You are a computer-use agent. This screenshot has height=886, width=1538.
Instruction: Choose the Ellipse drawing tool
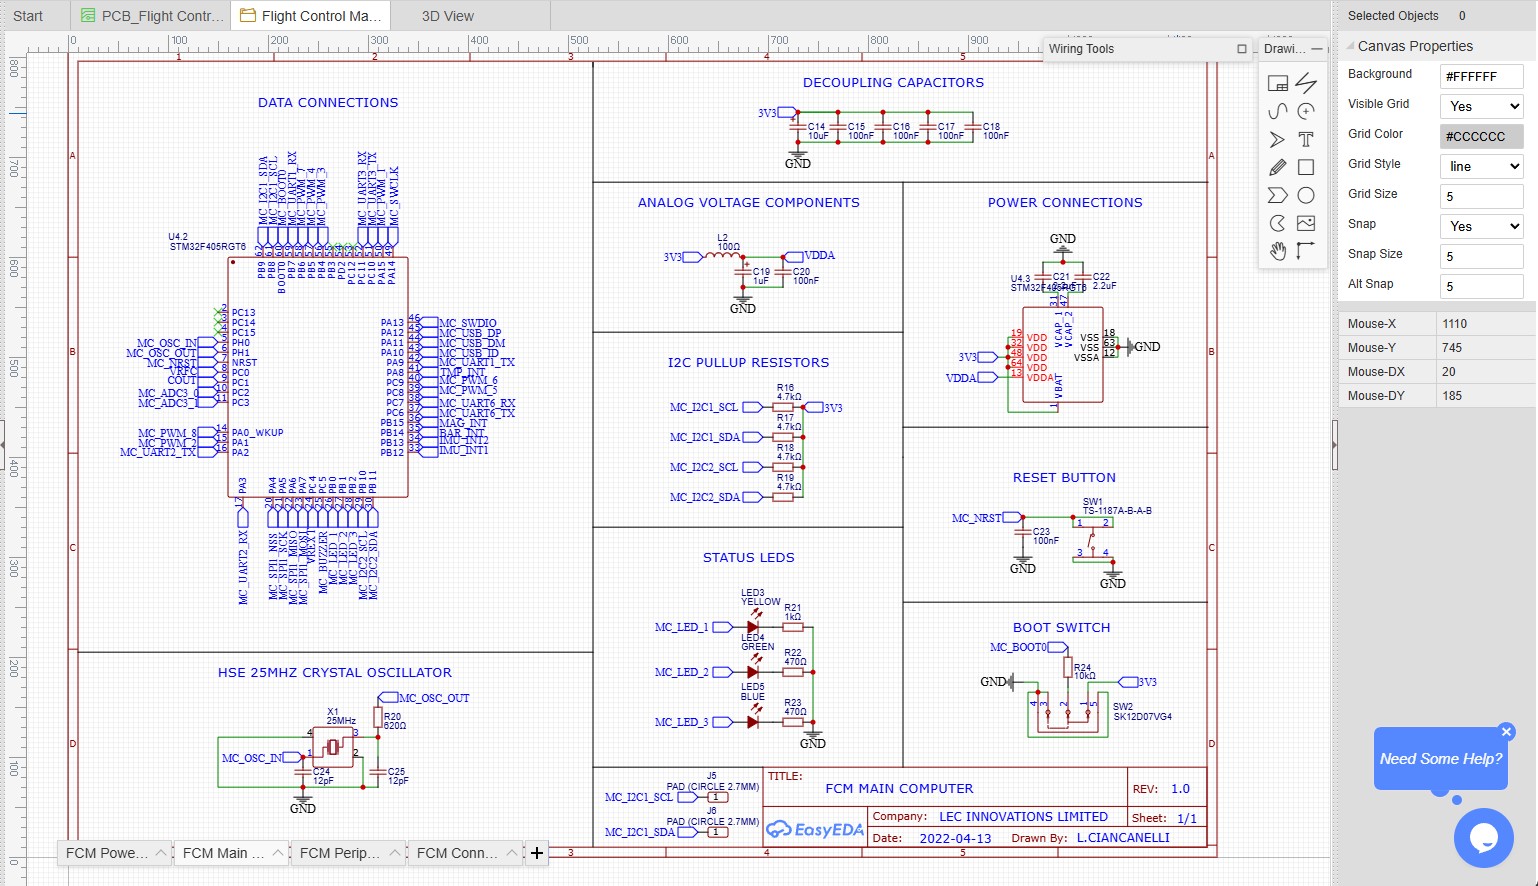[1305, 195]
